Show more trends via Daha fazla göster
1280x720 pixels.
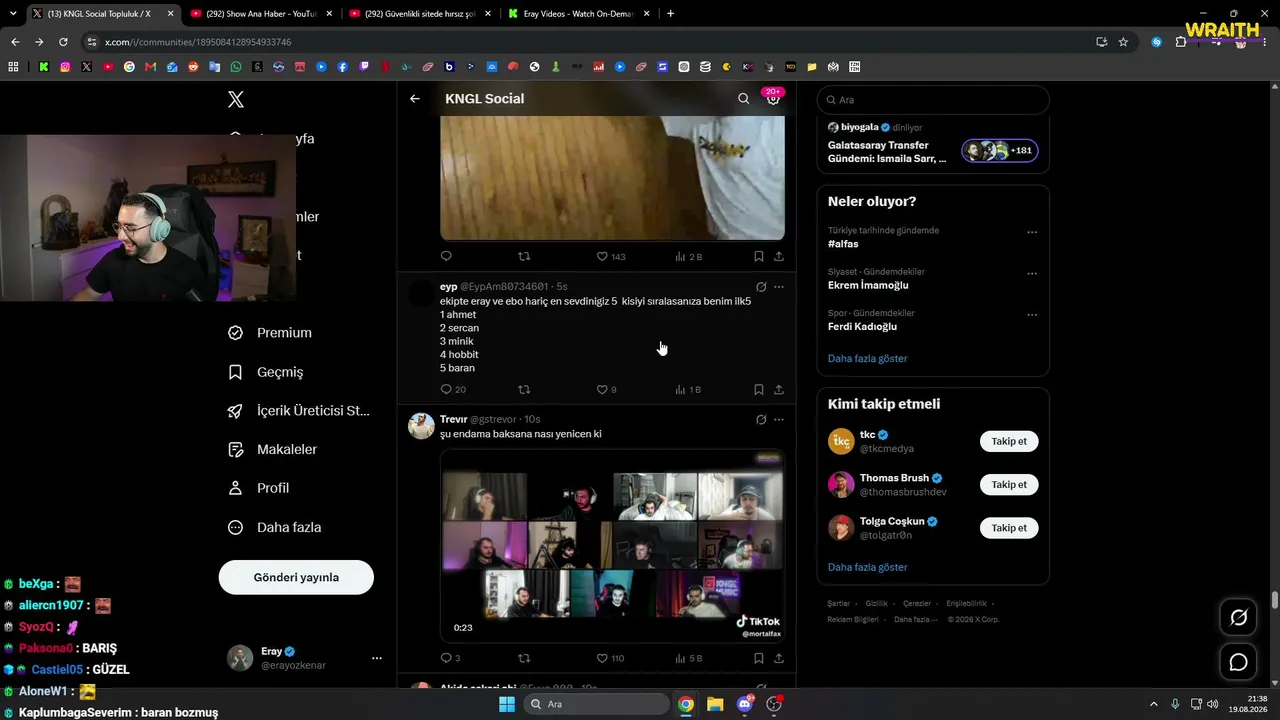(x=868, y=358)
